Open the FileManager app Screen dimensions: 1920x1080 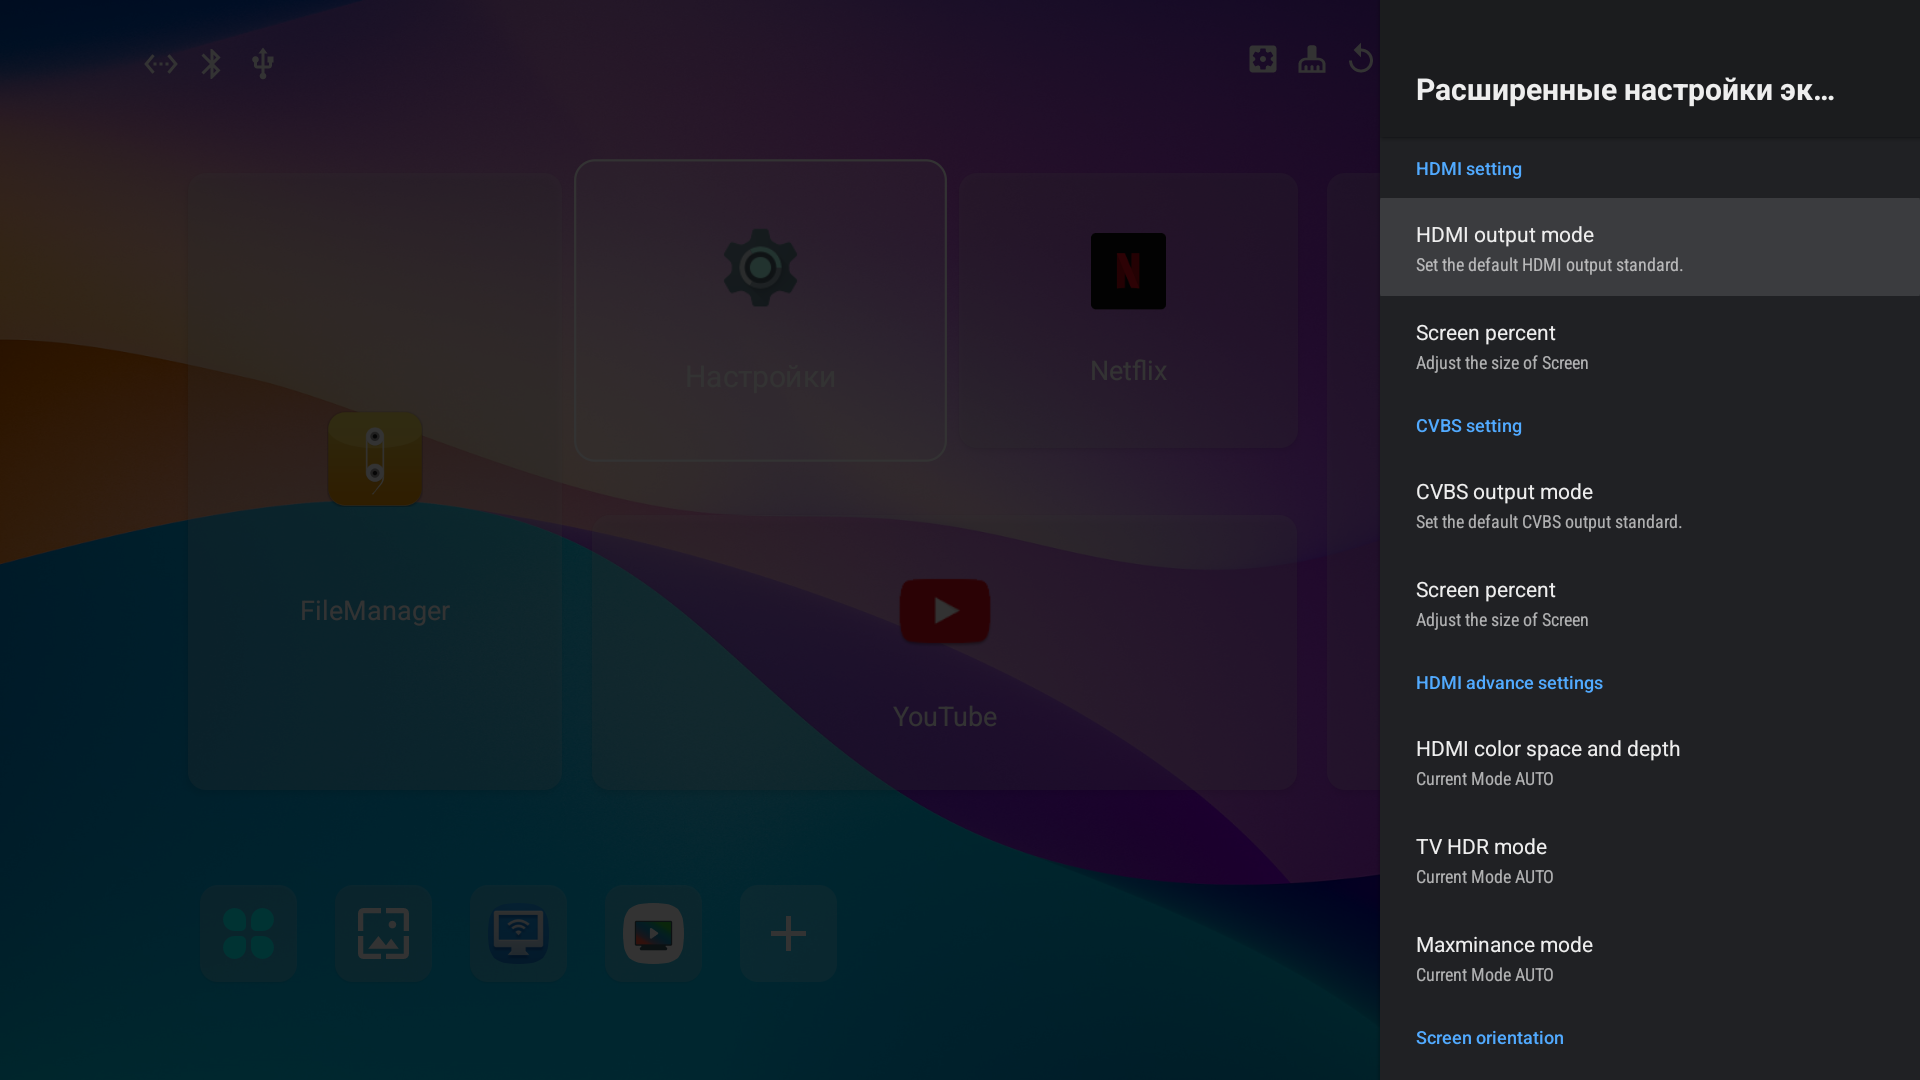tap(375, 482)
